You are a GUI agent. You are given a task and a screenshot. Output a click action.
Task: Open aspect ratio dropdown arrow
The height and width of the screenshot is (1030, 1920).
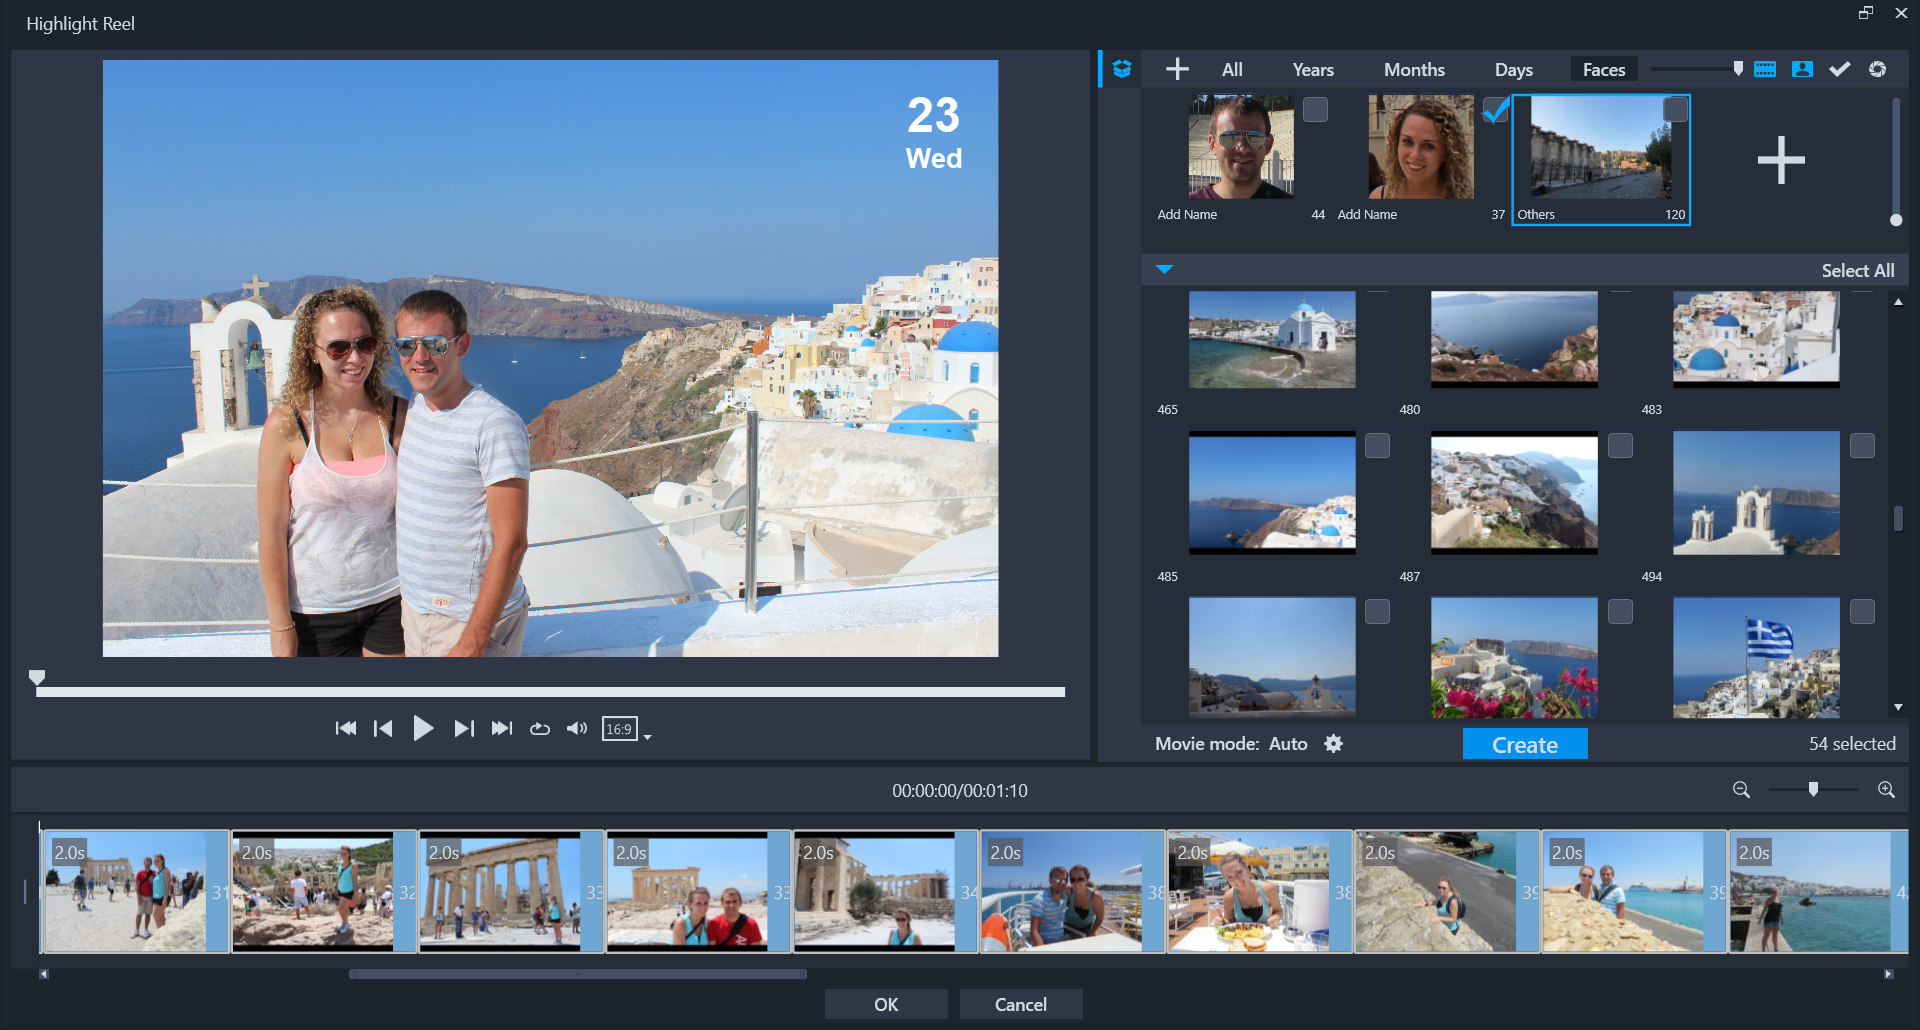pyautogui.click(x=648, y=737)
